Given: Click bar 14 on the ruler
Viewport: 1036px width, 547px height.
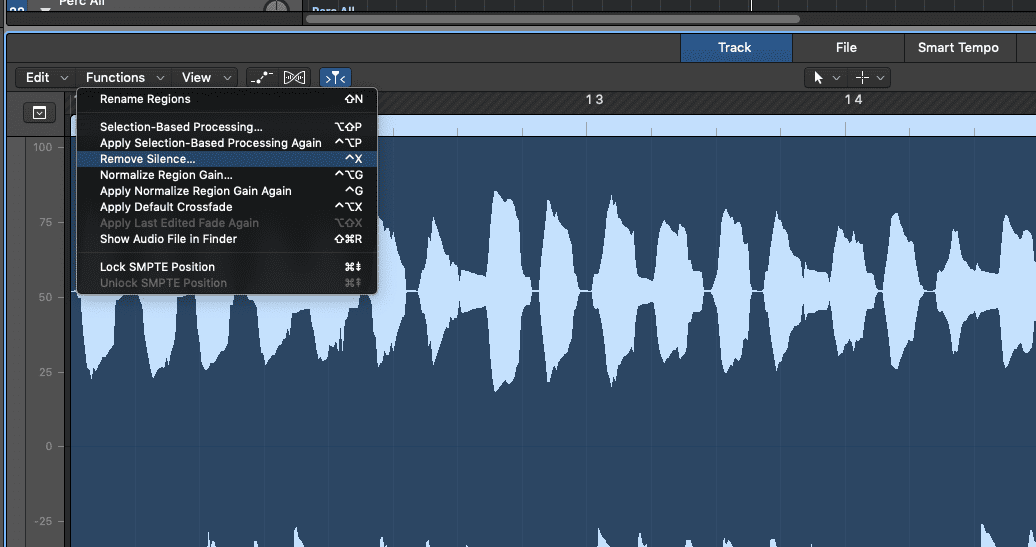Looking at the screenshot, I should pos(852,99).
